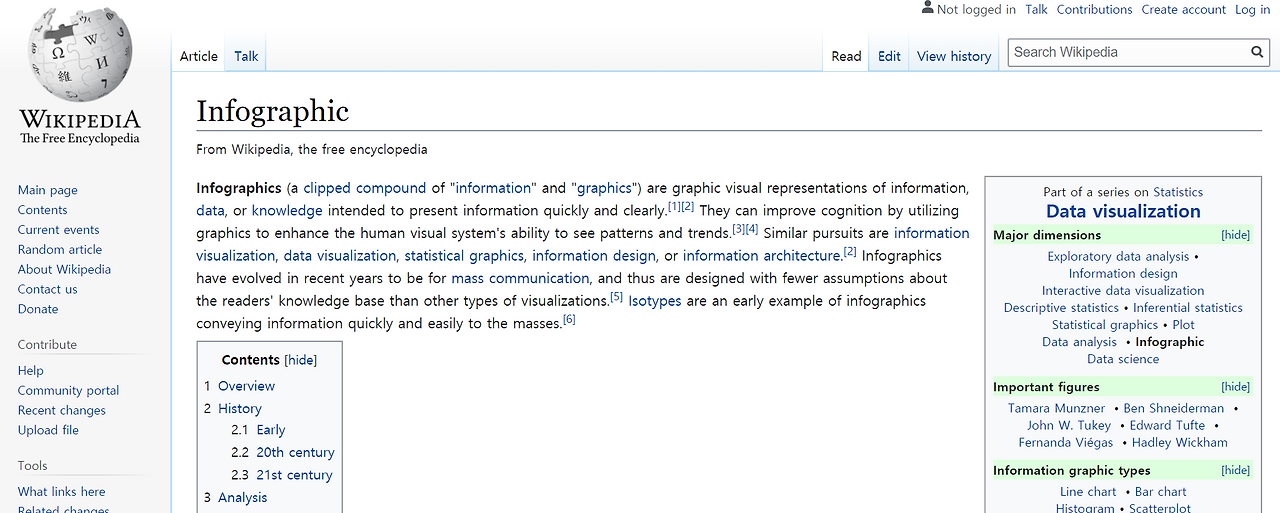
Task: Open Interactive data visualization link
Action: click(1123, 291)
